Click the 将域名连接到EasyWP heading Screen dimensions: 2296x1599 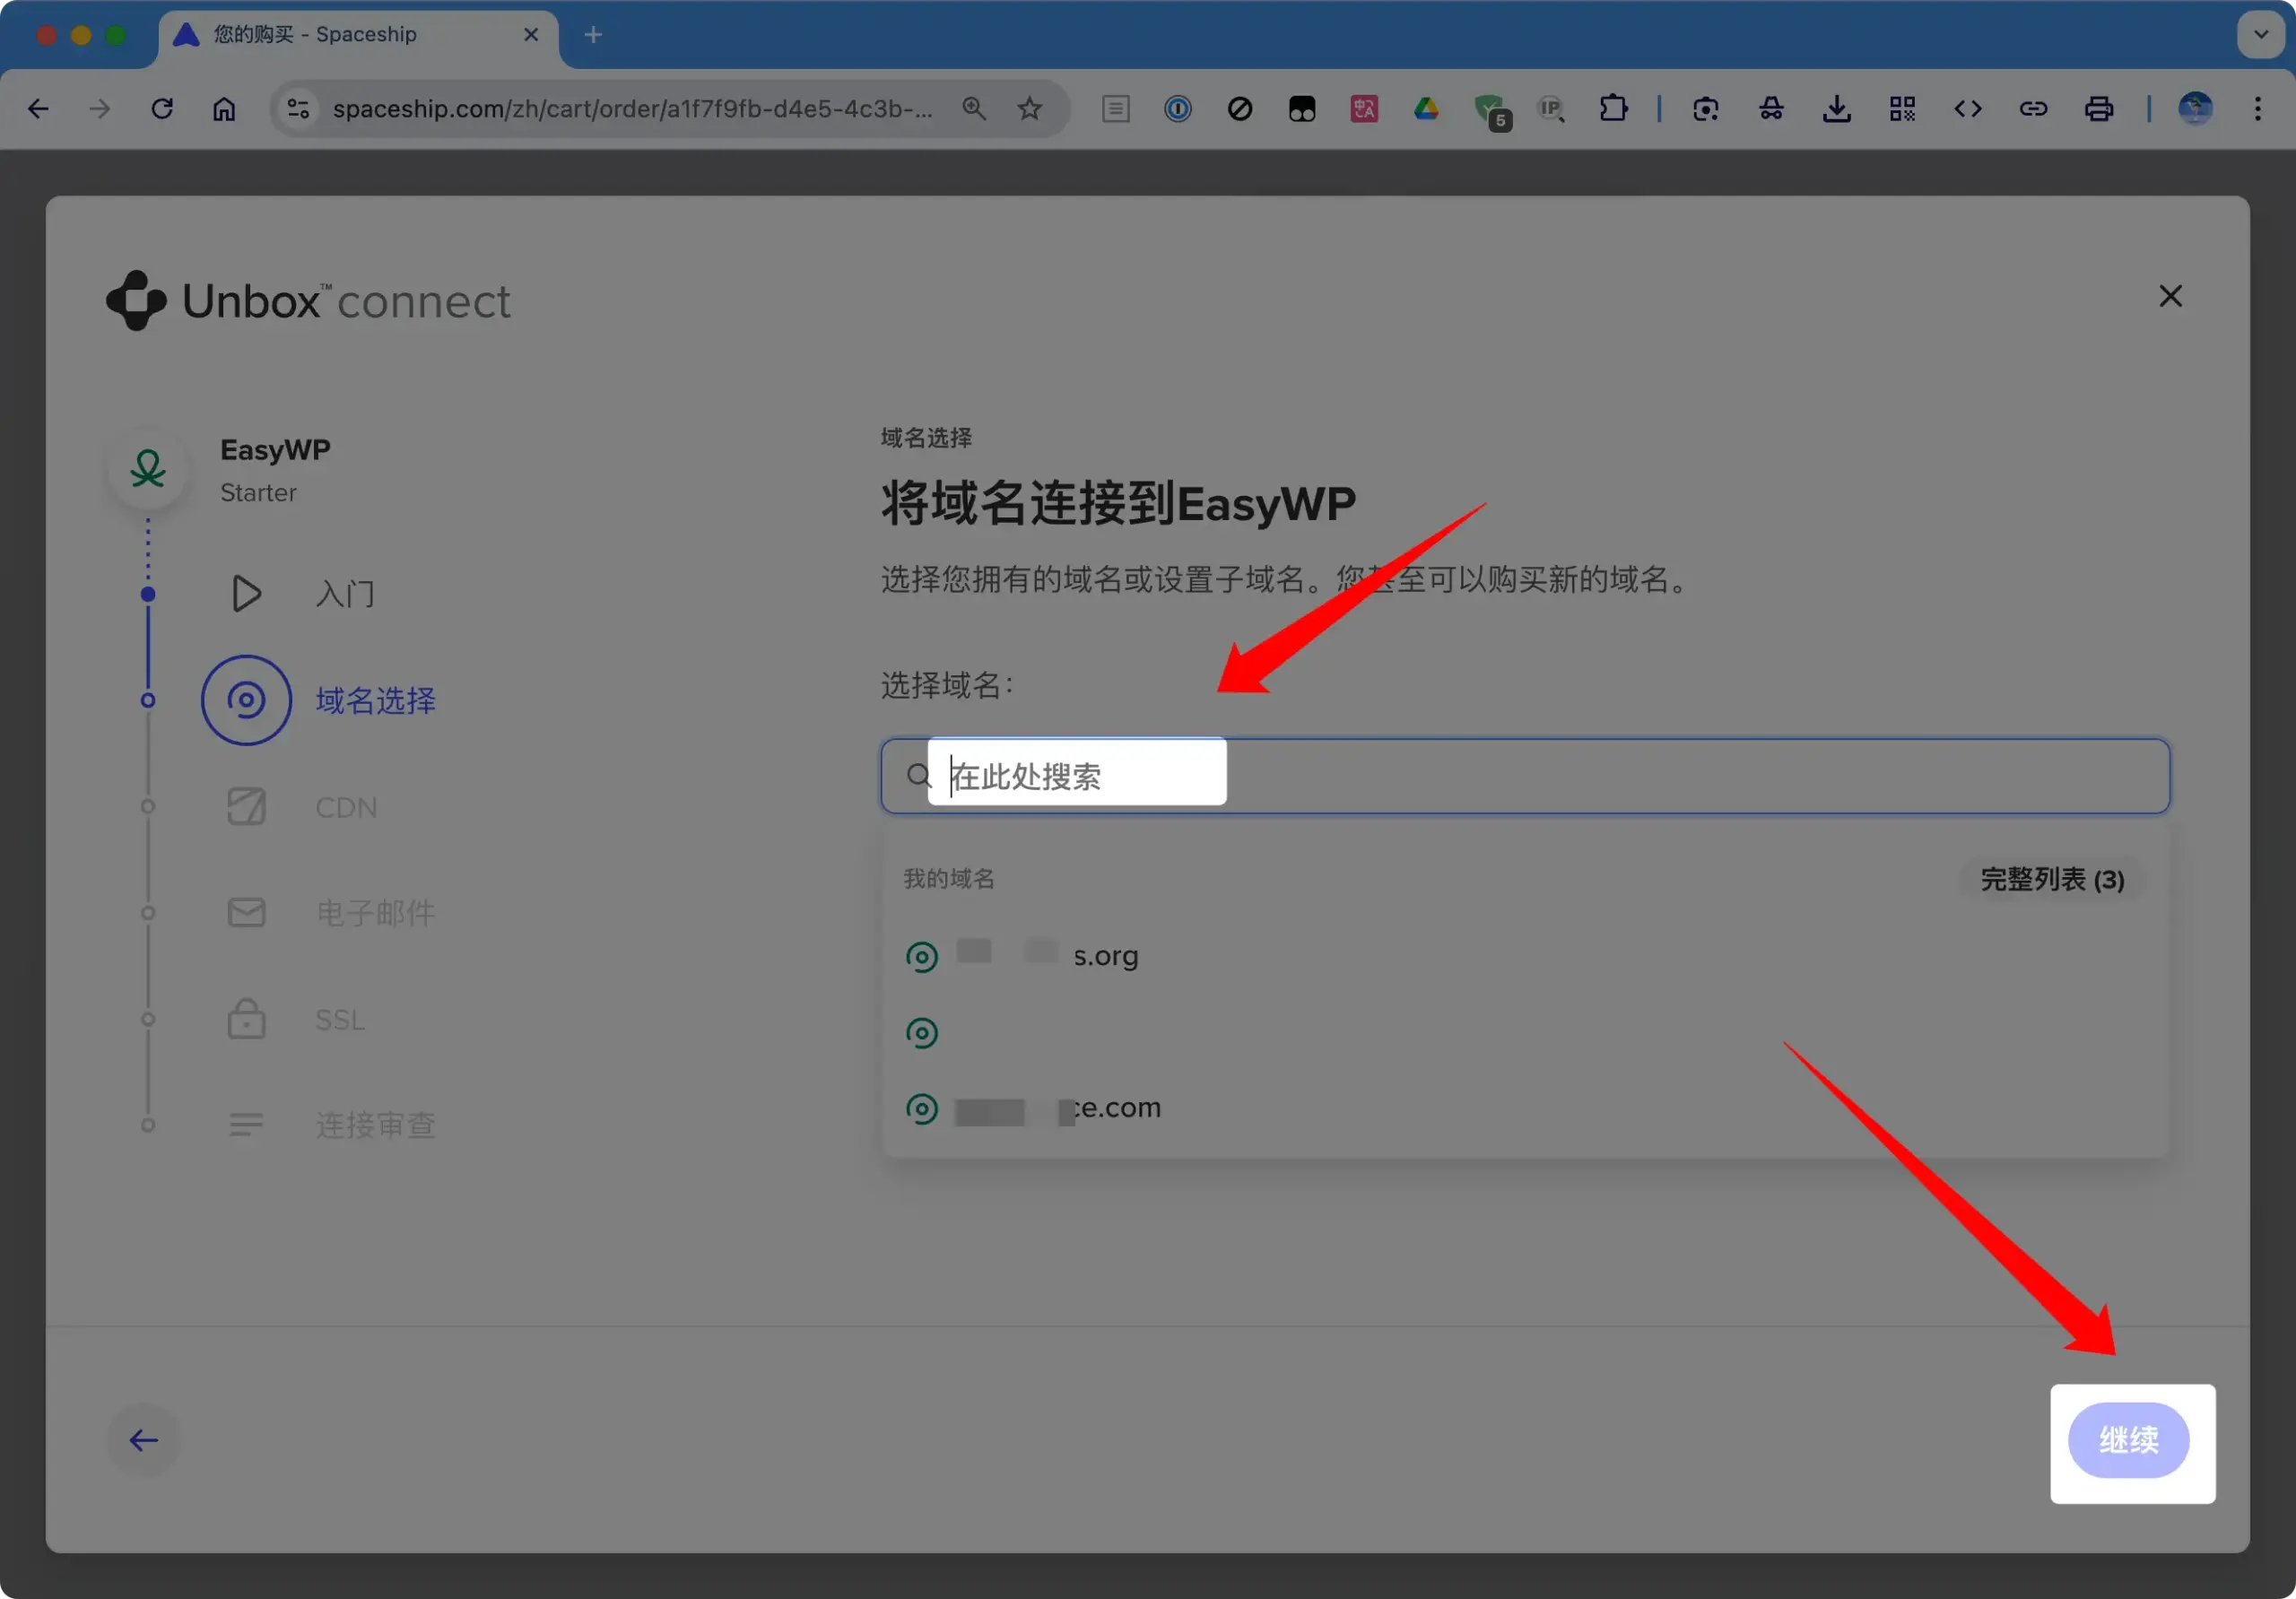click(1118, 503)
